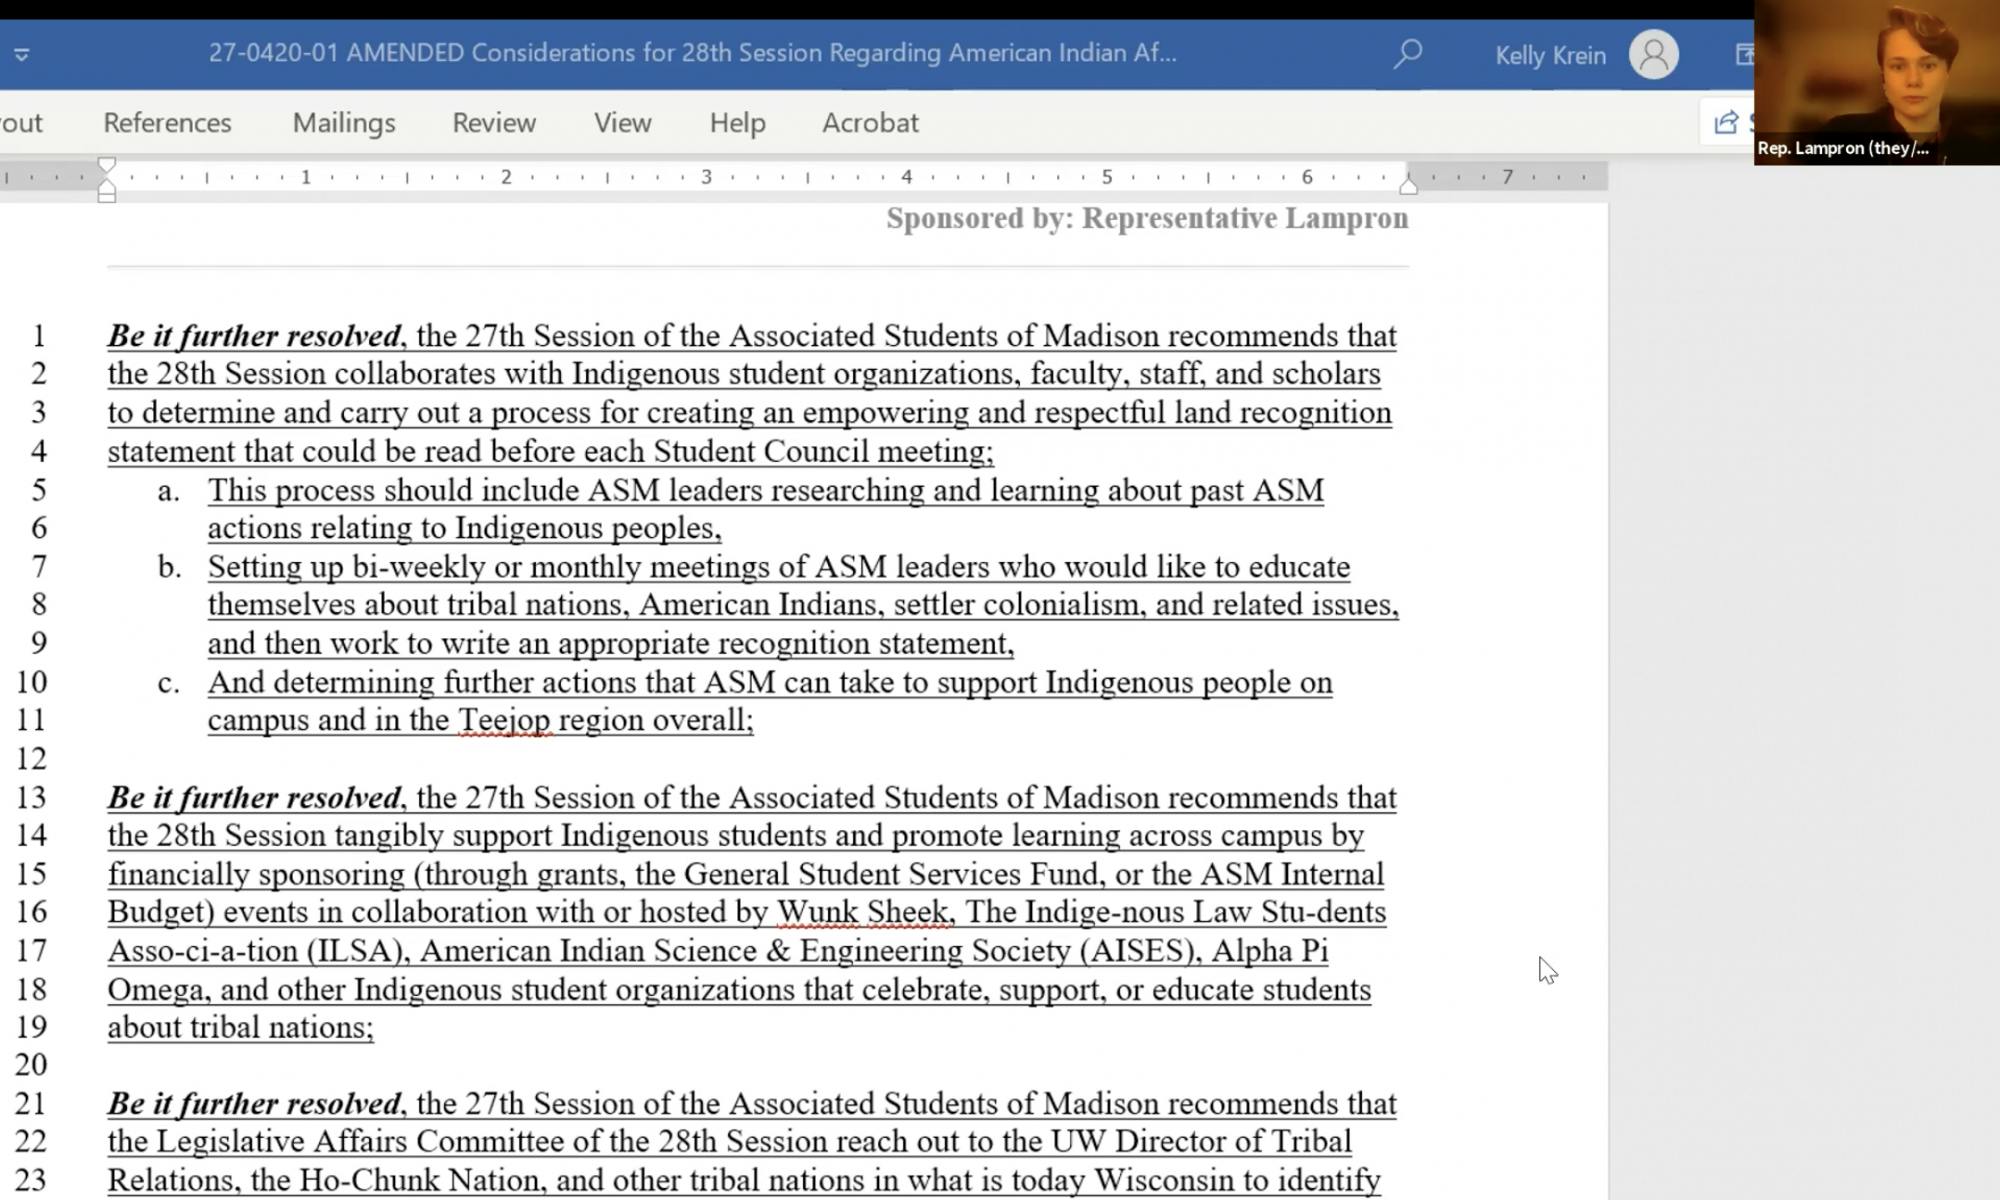Image resolution: width=2000 pixels, height=1200 pixels.
Task: Click the document title '27-0420-01 AMENDED Considerations'
Action: click(x=690, y=55)
